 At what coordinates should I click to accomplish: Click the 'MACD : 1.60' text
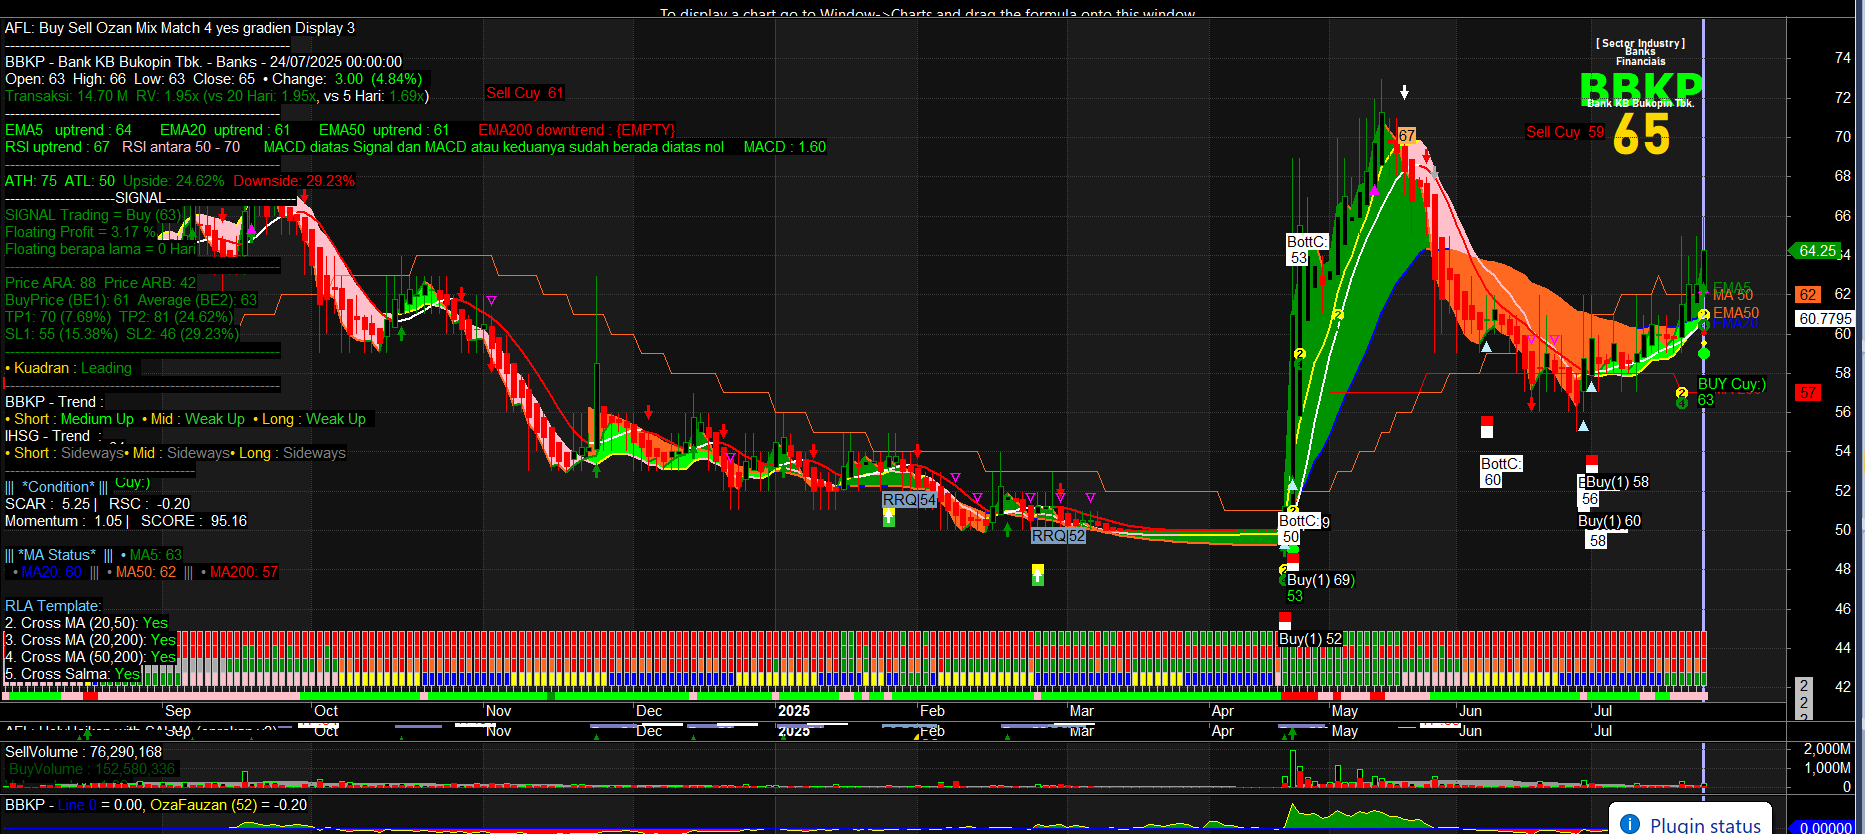point(785,147)
